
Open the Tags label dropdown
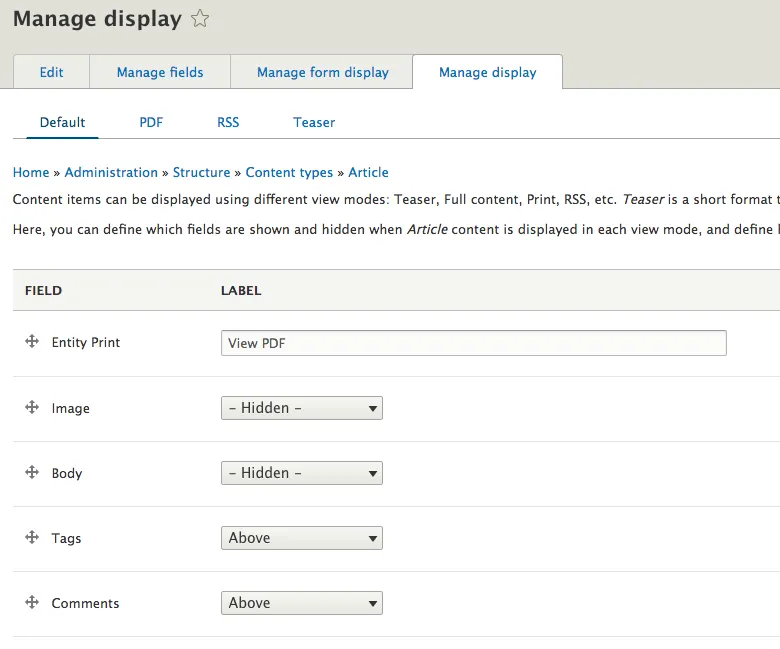[302, 538]
